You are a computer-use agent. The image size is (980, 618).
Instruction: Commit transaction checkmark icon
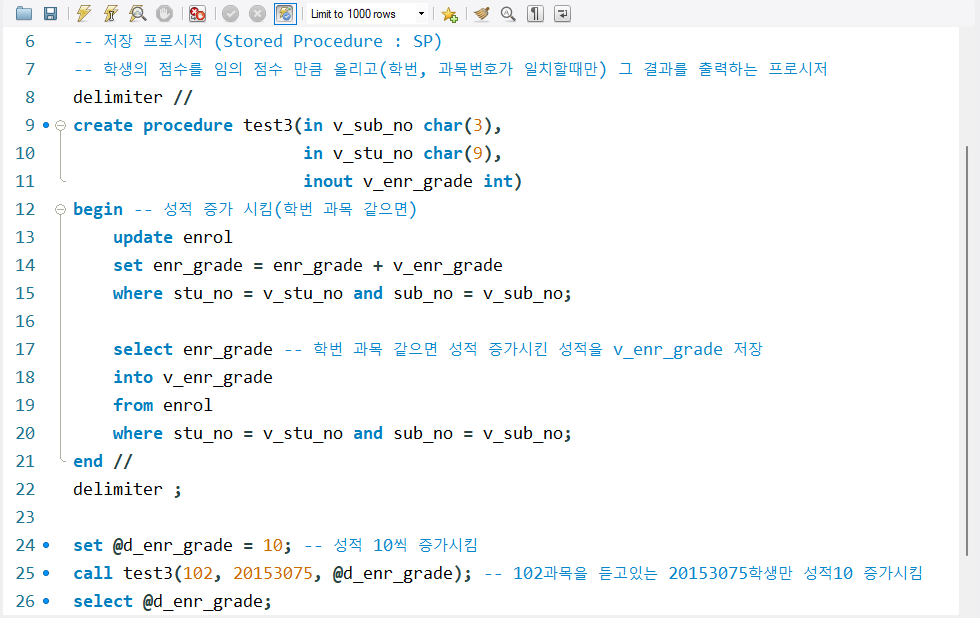tap(231, 13)
